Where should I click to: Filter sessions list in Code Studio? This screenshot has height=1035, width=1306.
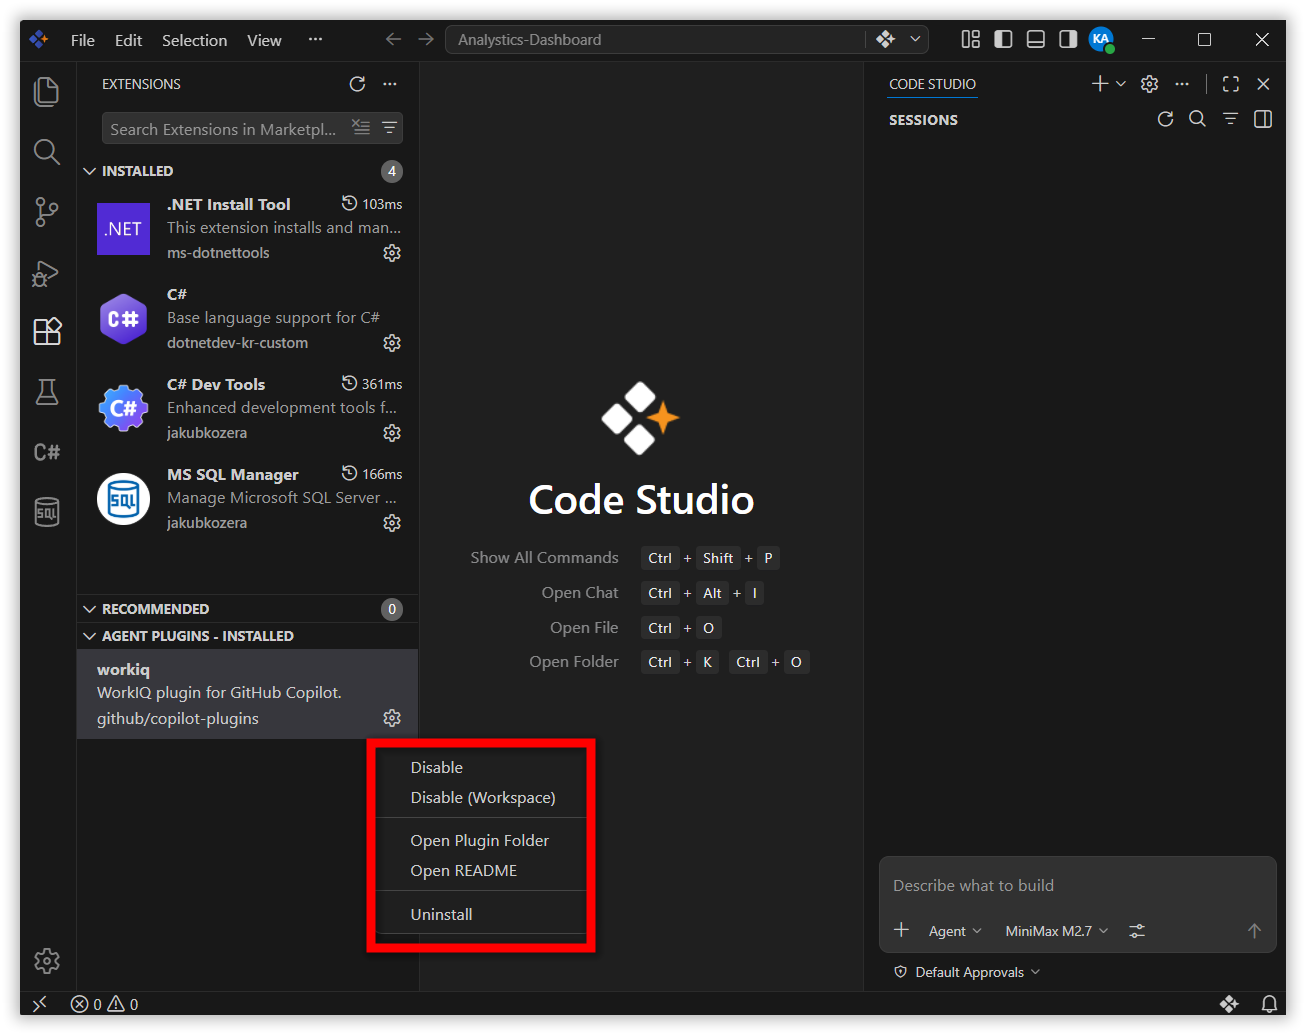click(x=1230, y=119)
